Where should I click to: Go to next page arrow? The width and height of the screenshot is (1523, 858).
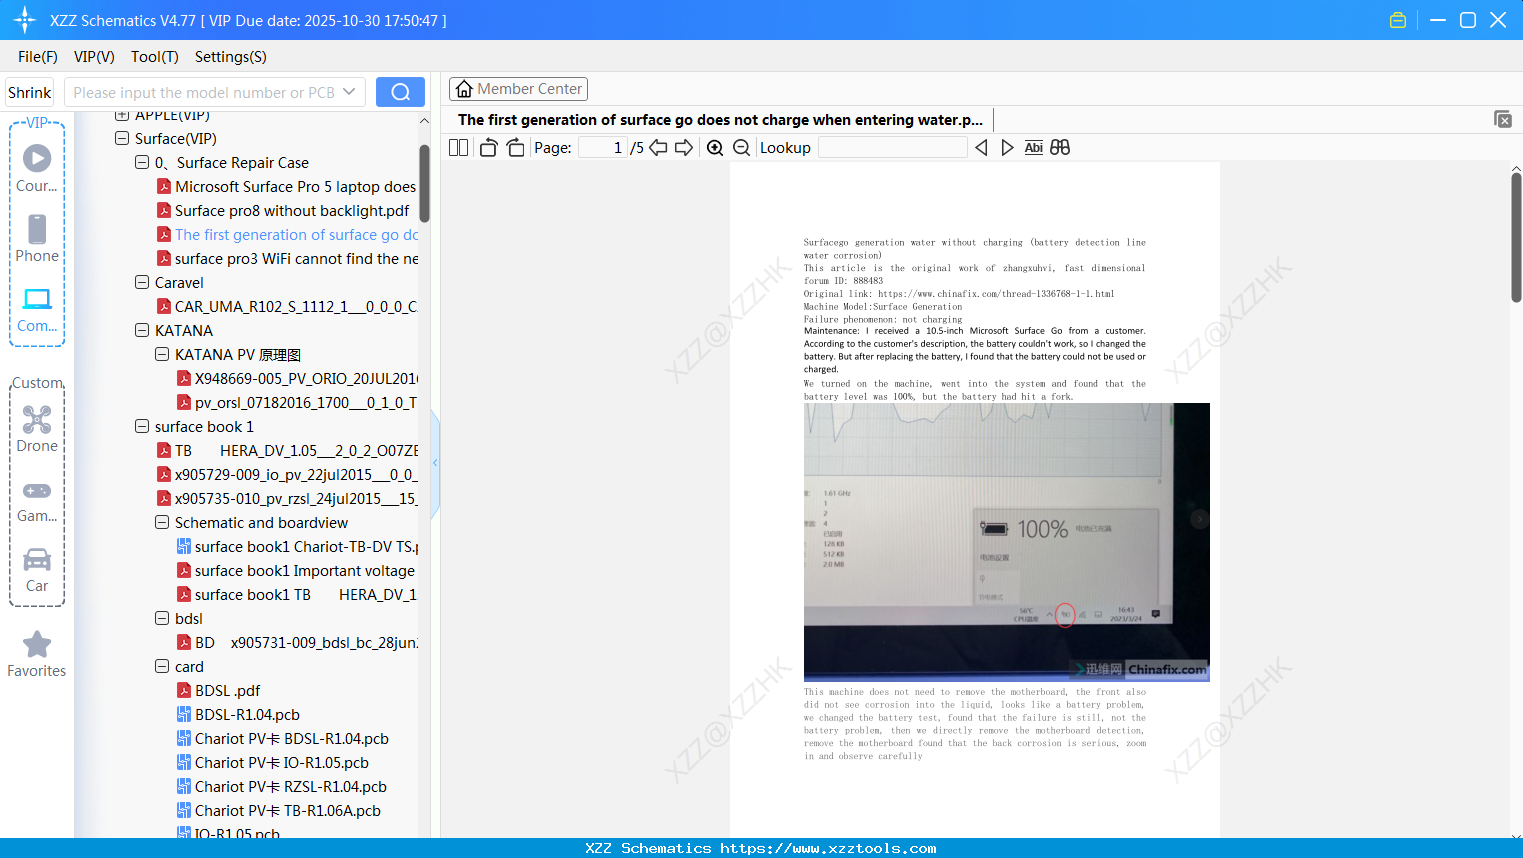point(684,147)
